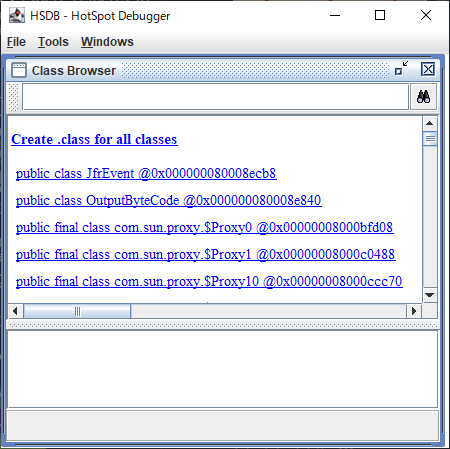
Task: Click the class search input field
Action: [x=215, y=97]
